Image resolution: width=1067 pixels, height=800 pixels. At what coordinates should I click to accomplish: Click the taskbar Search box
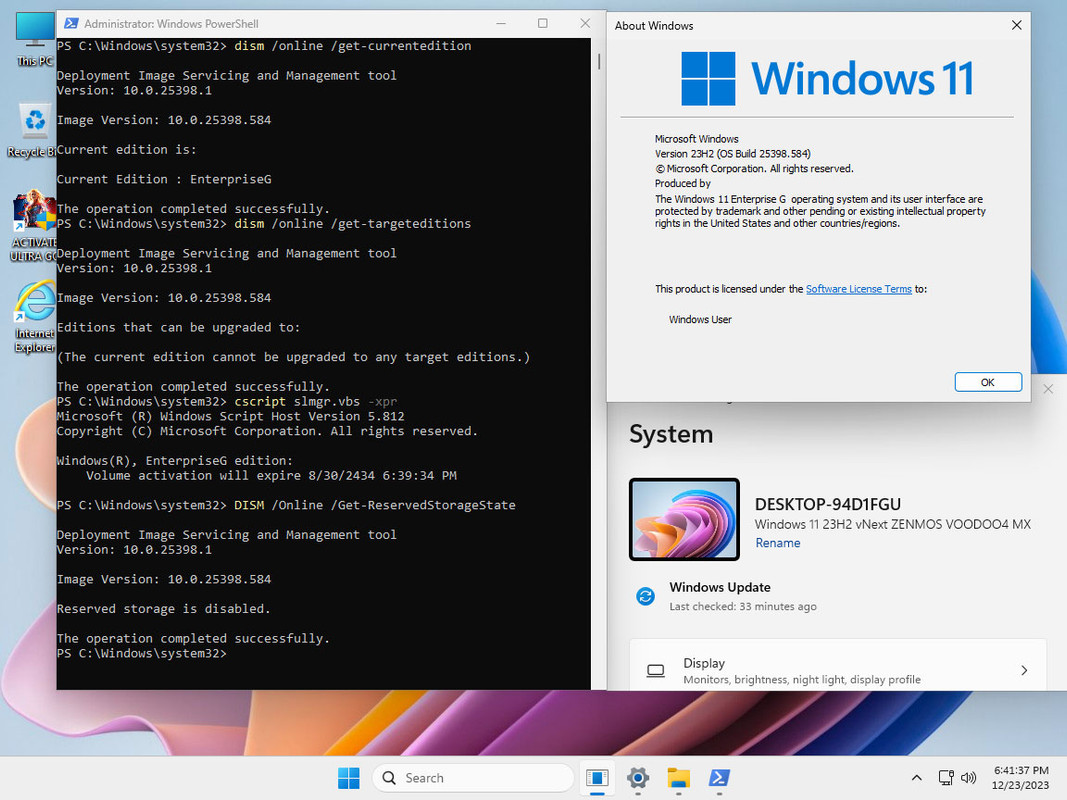click(473, 778)
